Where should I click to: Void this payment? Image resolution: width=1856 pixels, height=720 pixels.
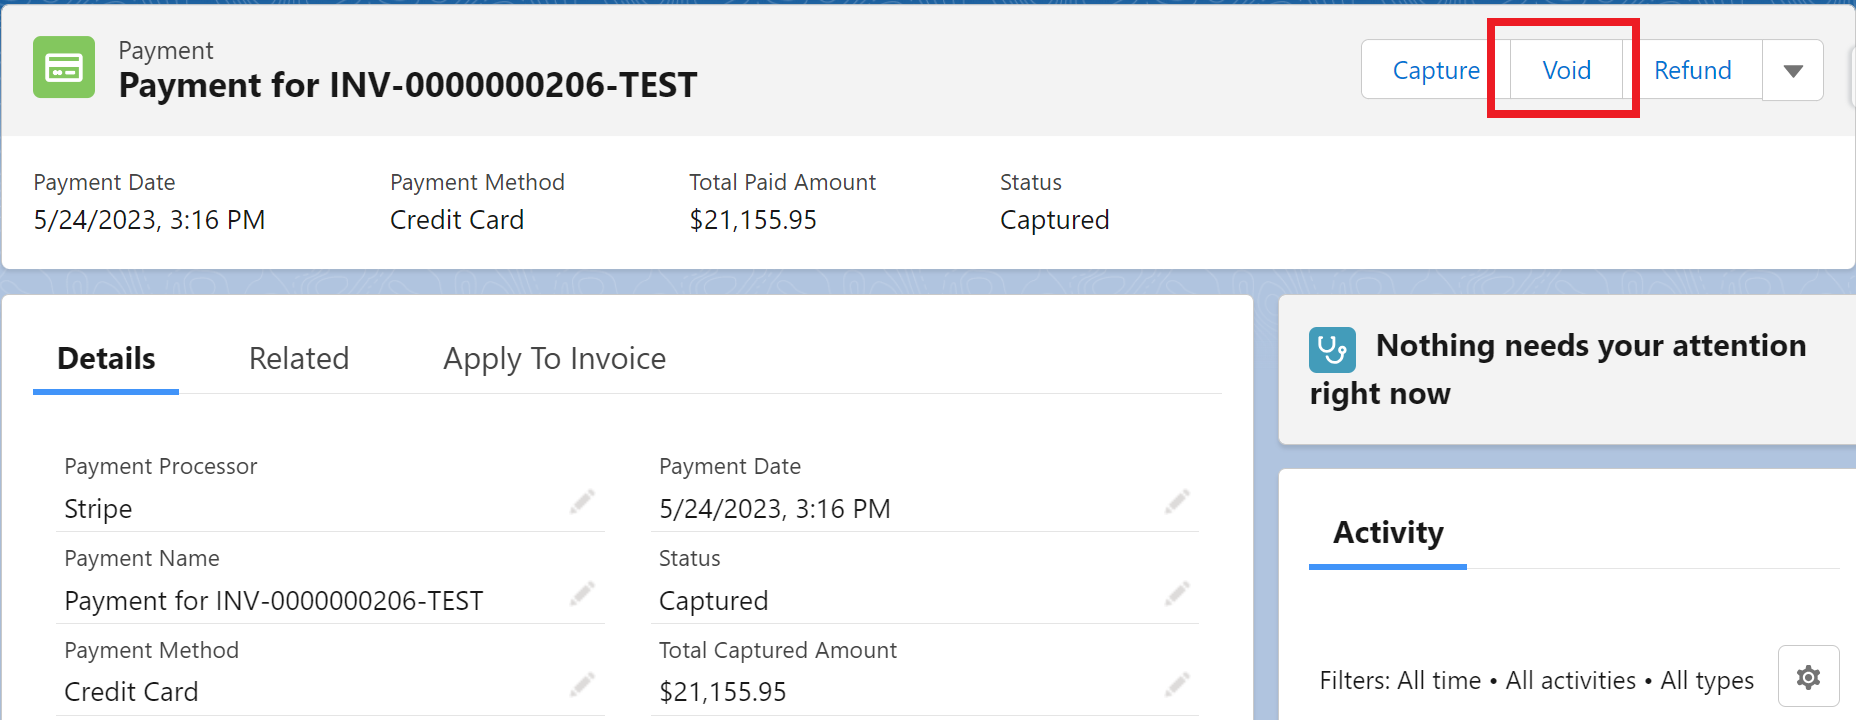click(x=1566, y=70)
